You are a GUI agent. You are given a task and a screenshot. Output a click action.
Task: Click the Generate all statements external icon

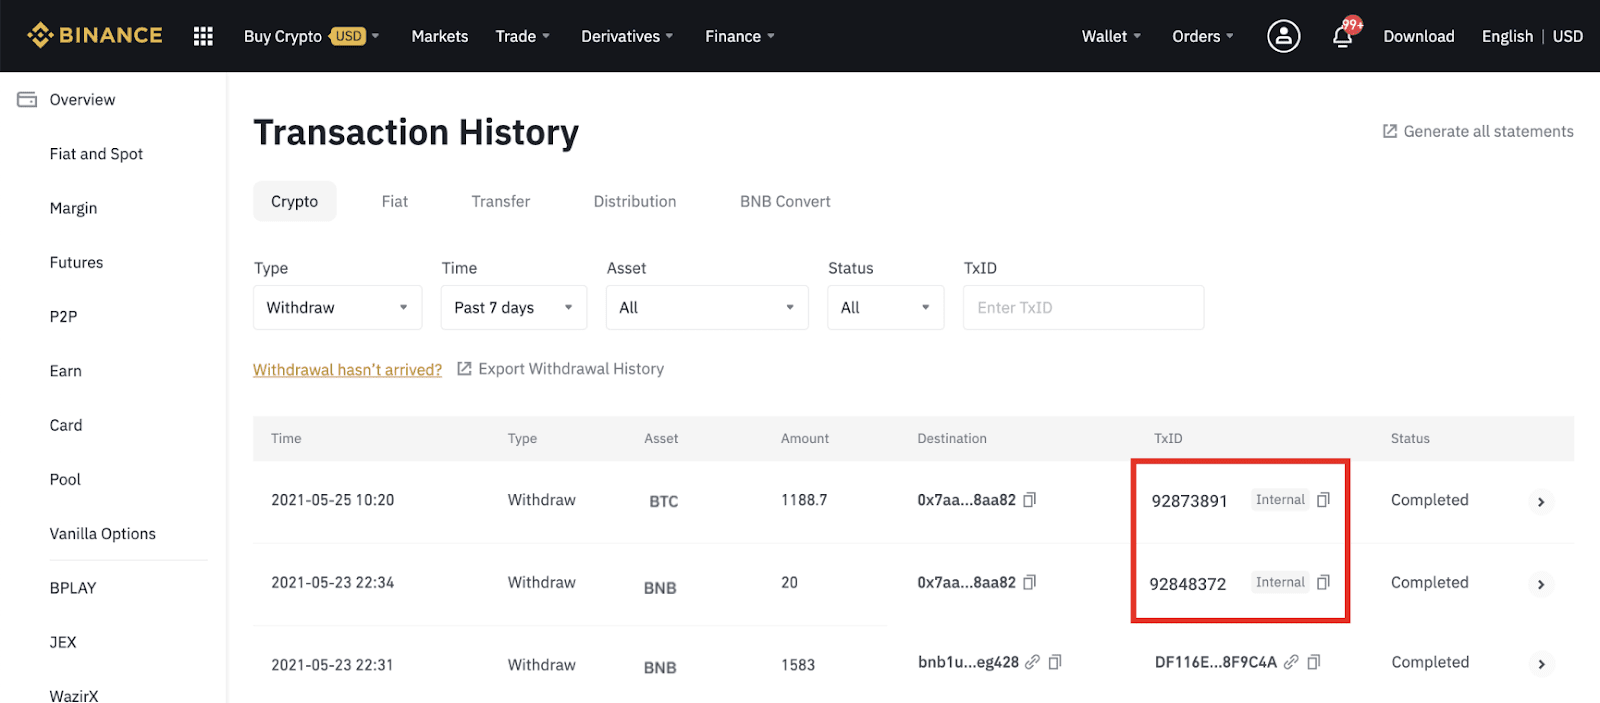coord(1390,131)
